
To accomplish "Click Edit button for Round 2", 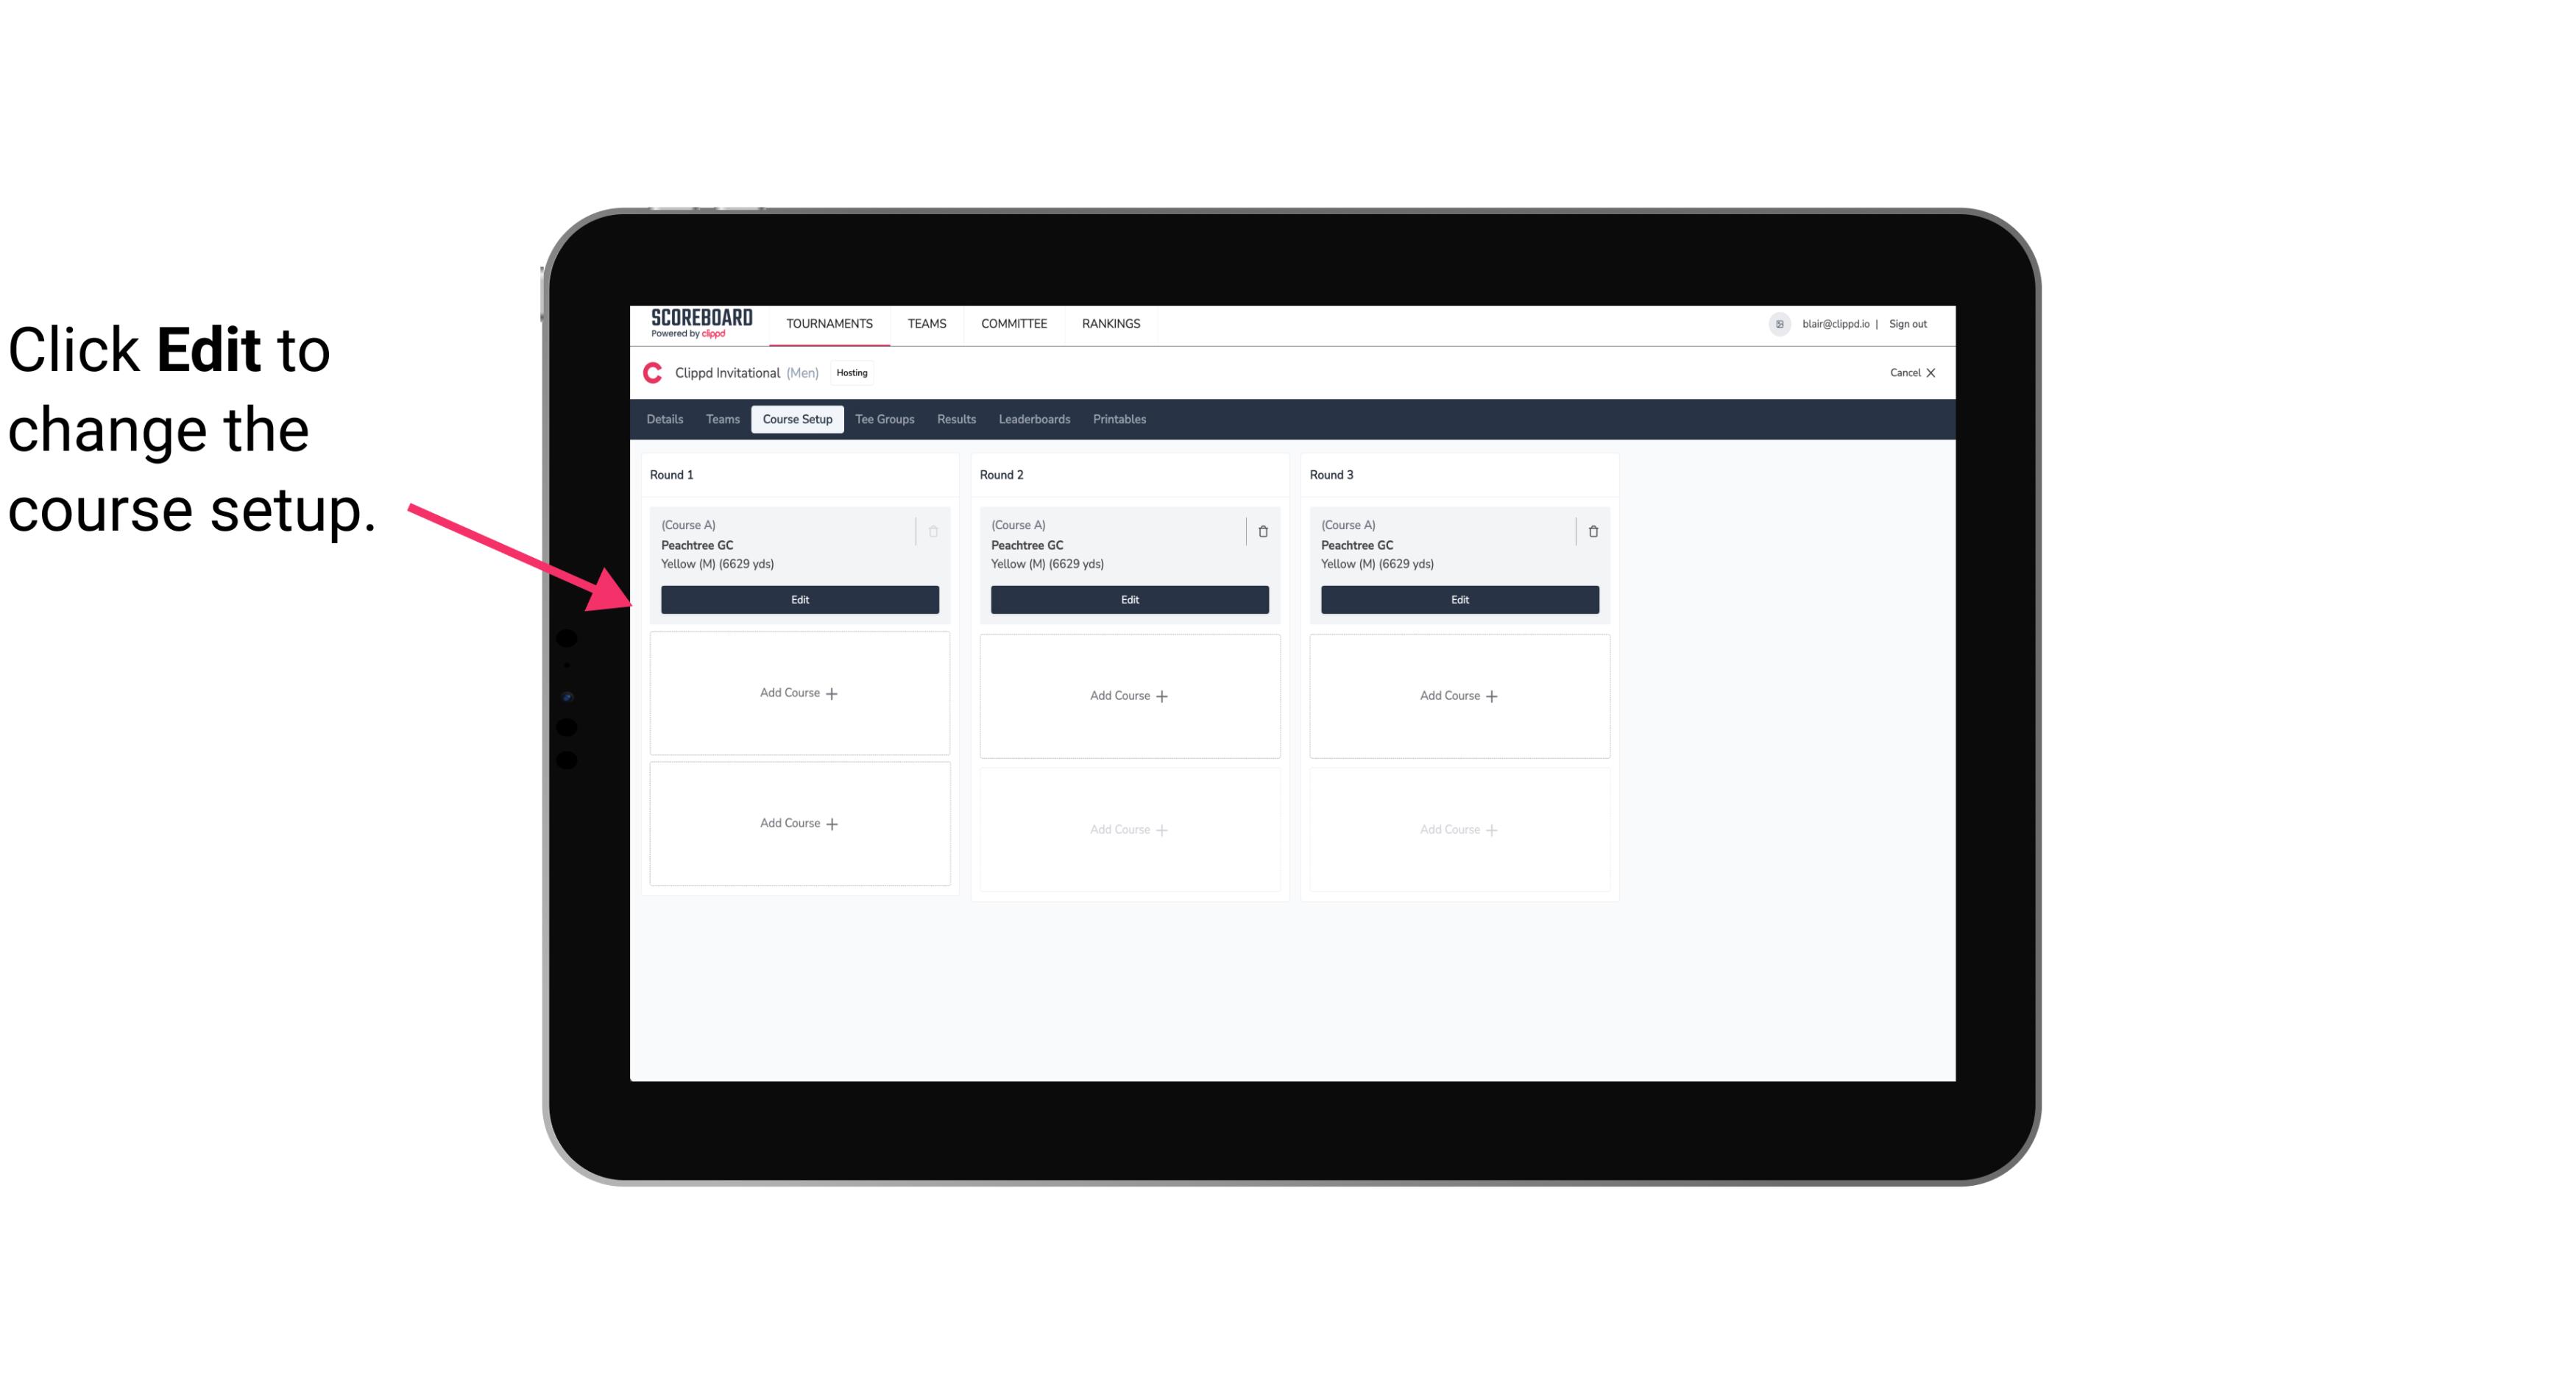I will [x=1128, y=599].
